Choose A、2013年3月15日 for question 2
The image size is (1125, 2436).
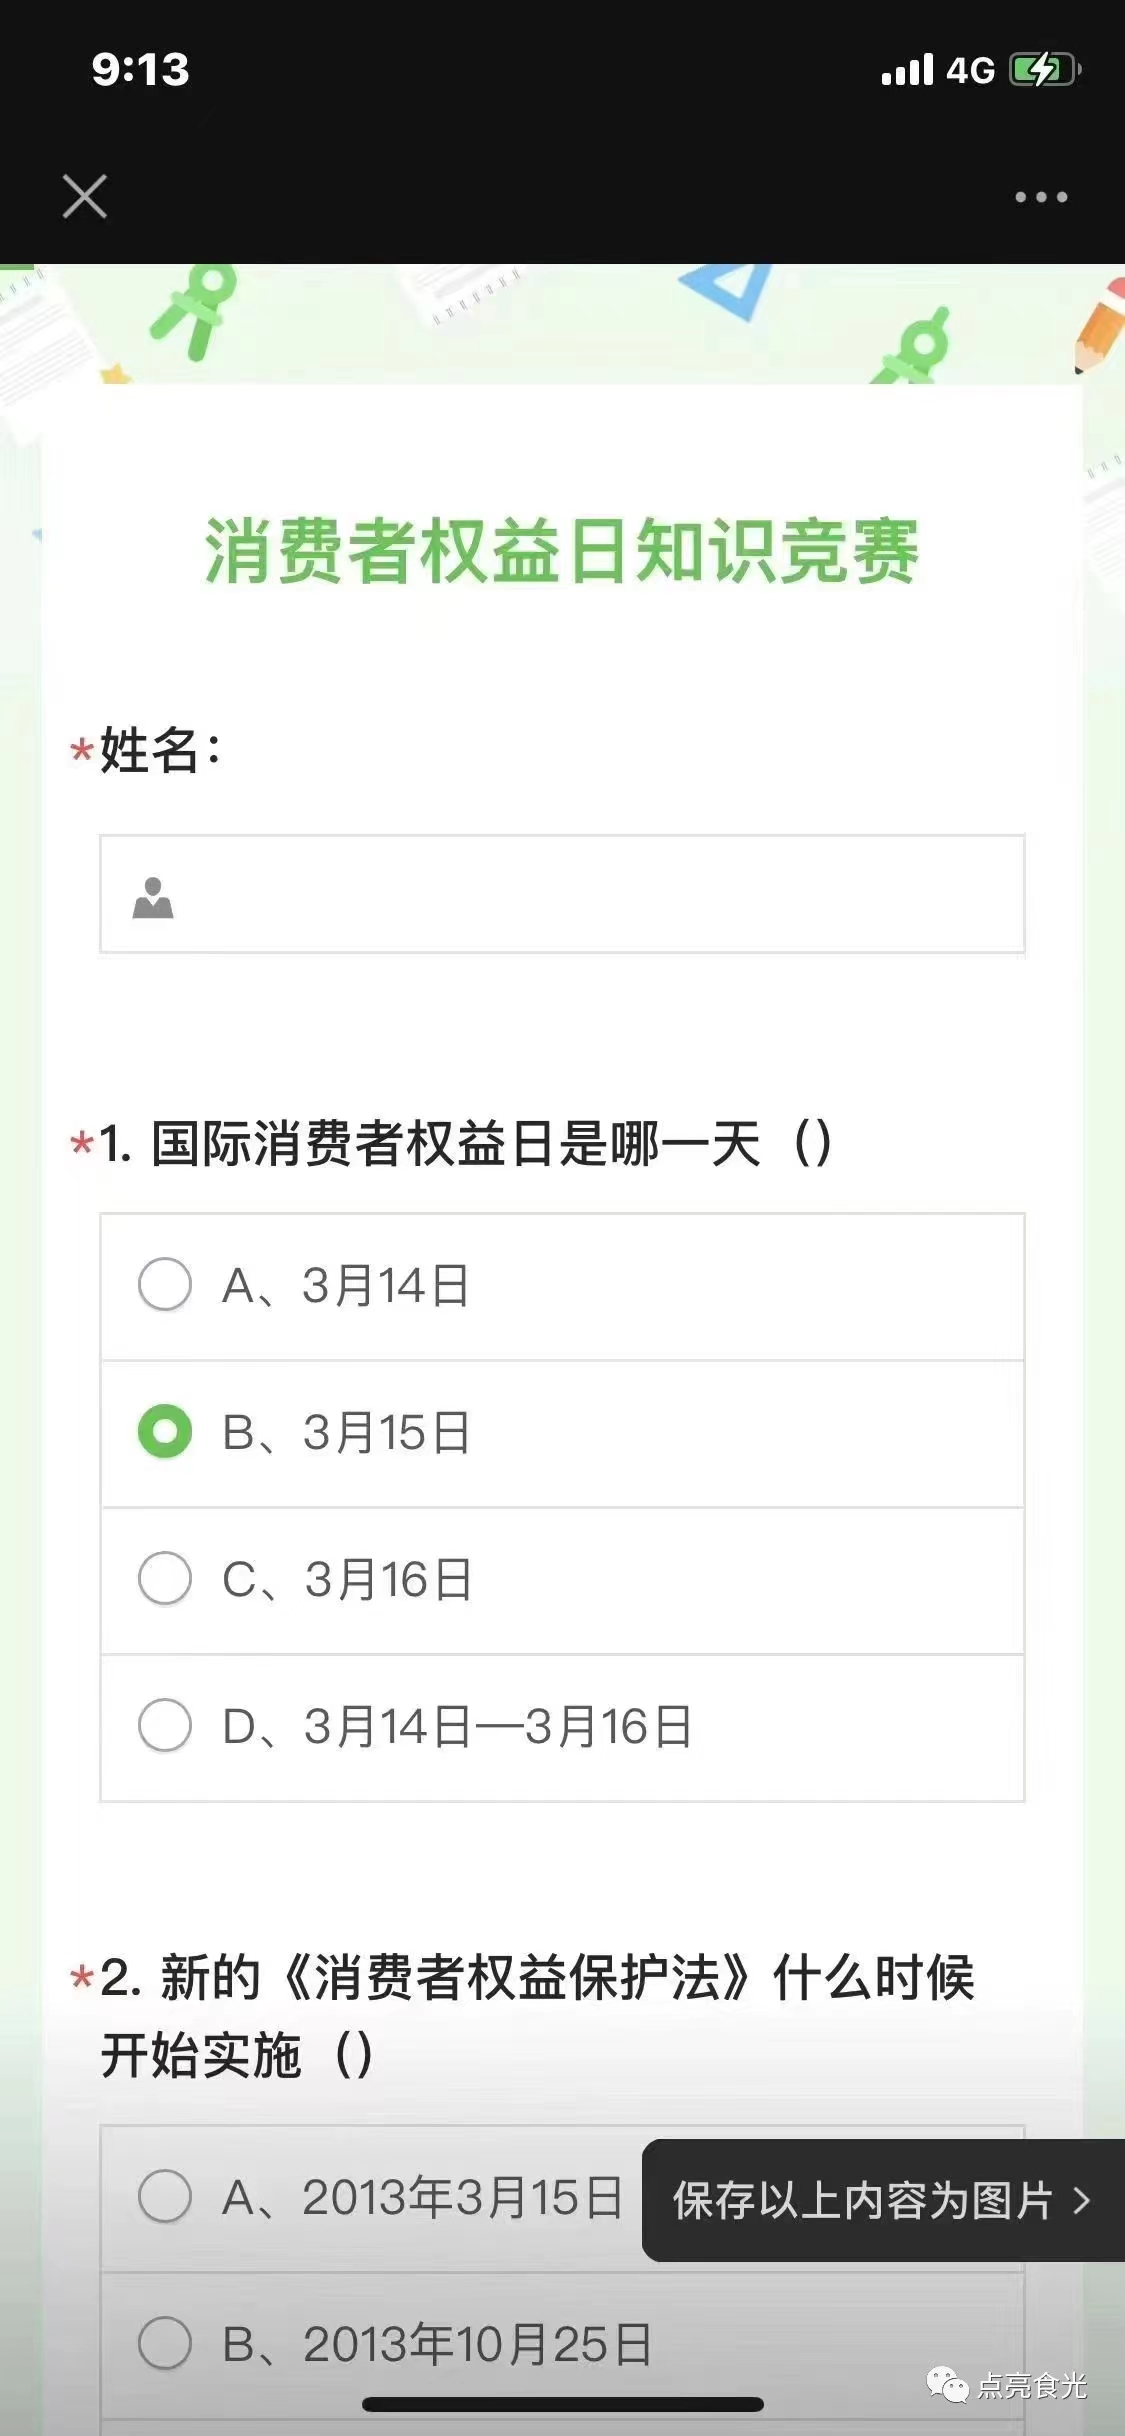(x=165, y=2196)
